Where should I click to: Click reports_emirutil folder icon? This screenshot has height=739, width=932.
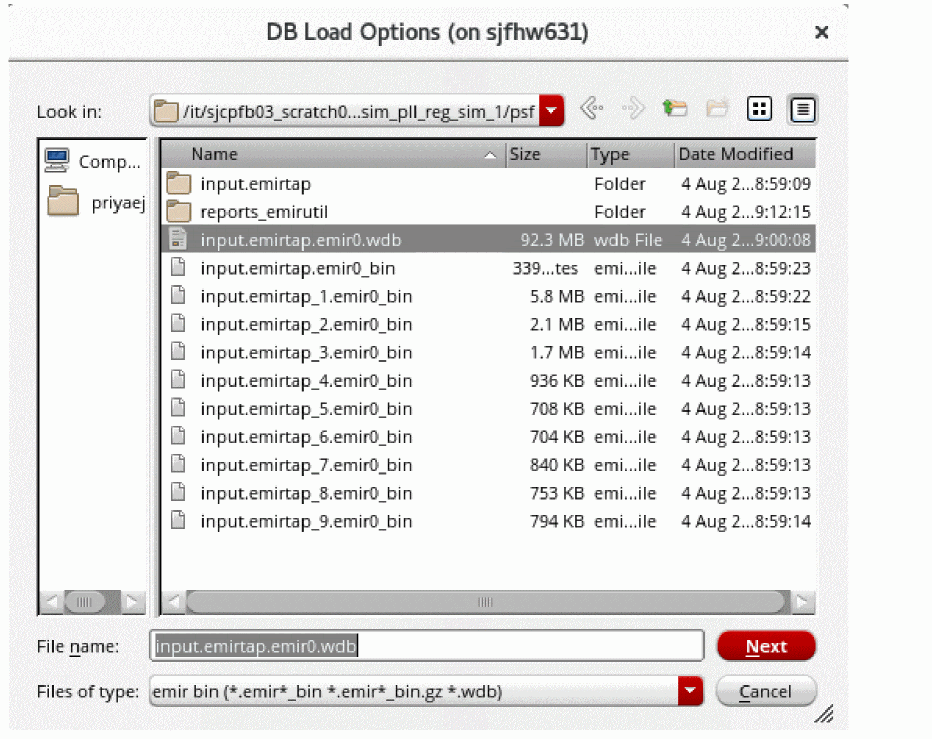(x=178, y=212)
